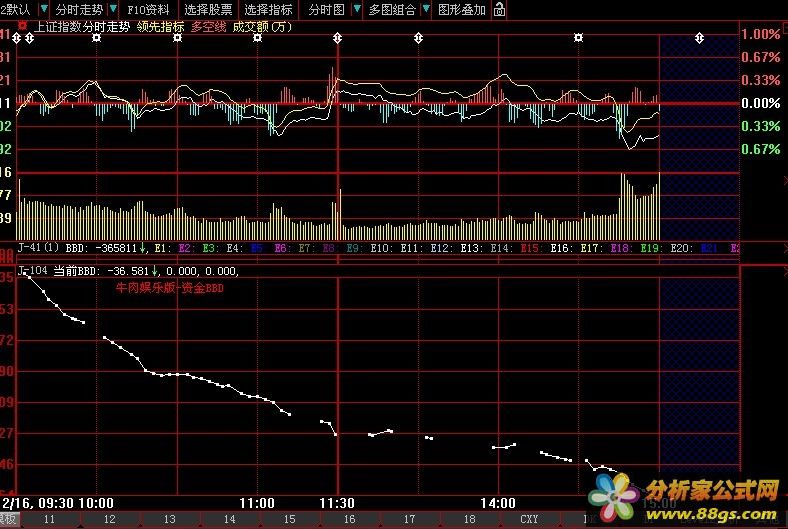Click the J-104 indicator label
The width and height of the screenshot is (788, 529).
pyautogui.click(x=33, y=271)
